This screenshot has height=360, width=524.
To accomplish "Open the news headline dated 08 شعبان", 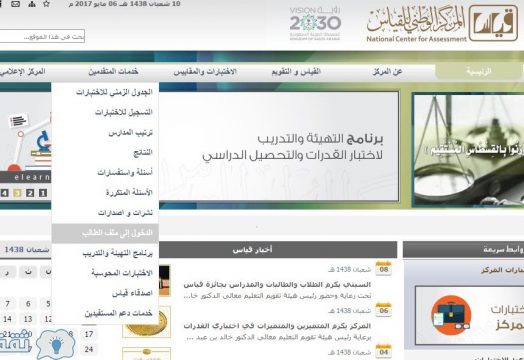I will [277, 284].
